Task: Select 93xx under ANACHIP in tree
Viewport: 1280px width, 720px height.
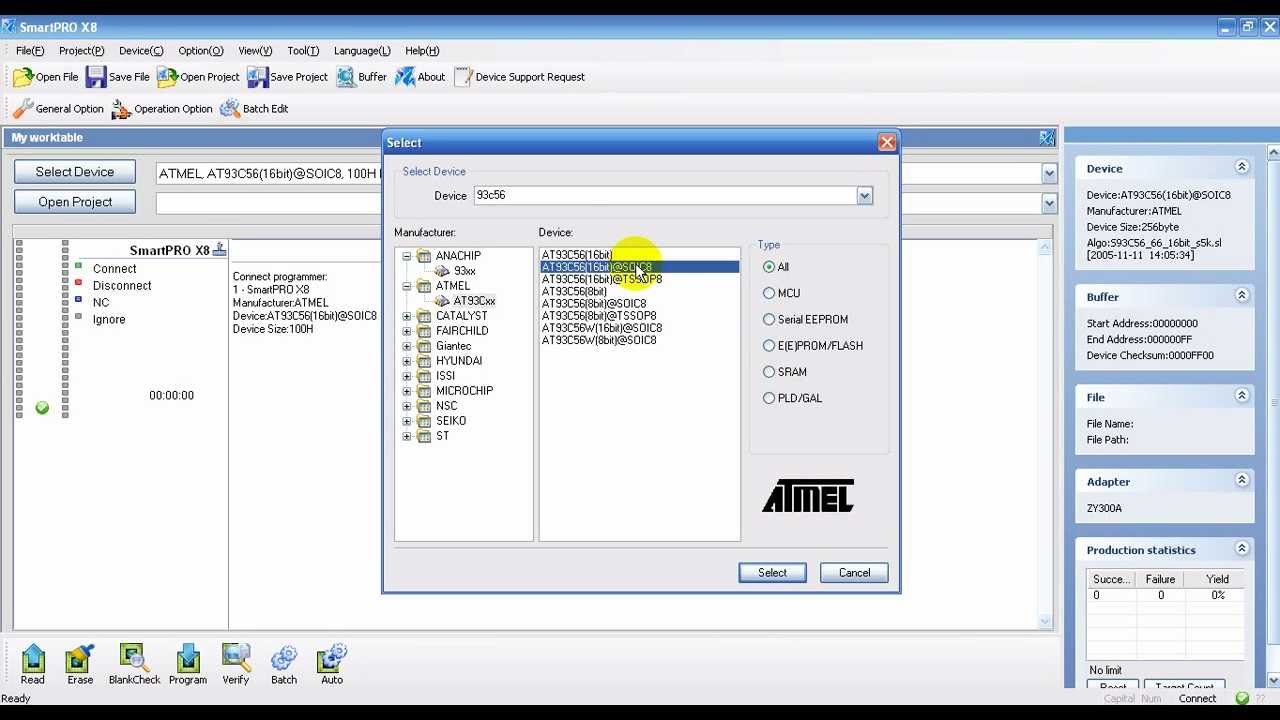Action: [x=464, y=271]
